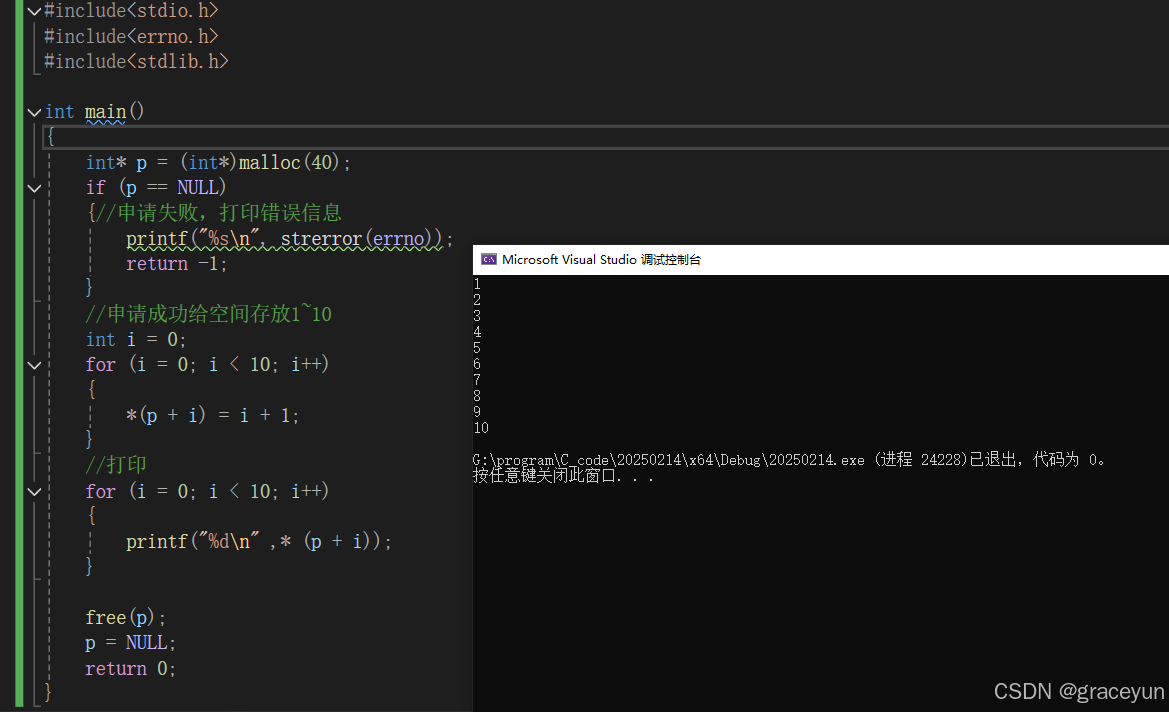
Task: Click the printf("%d\n") line
Action: coord(259,542)
